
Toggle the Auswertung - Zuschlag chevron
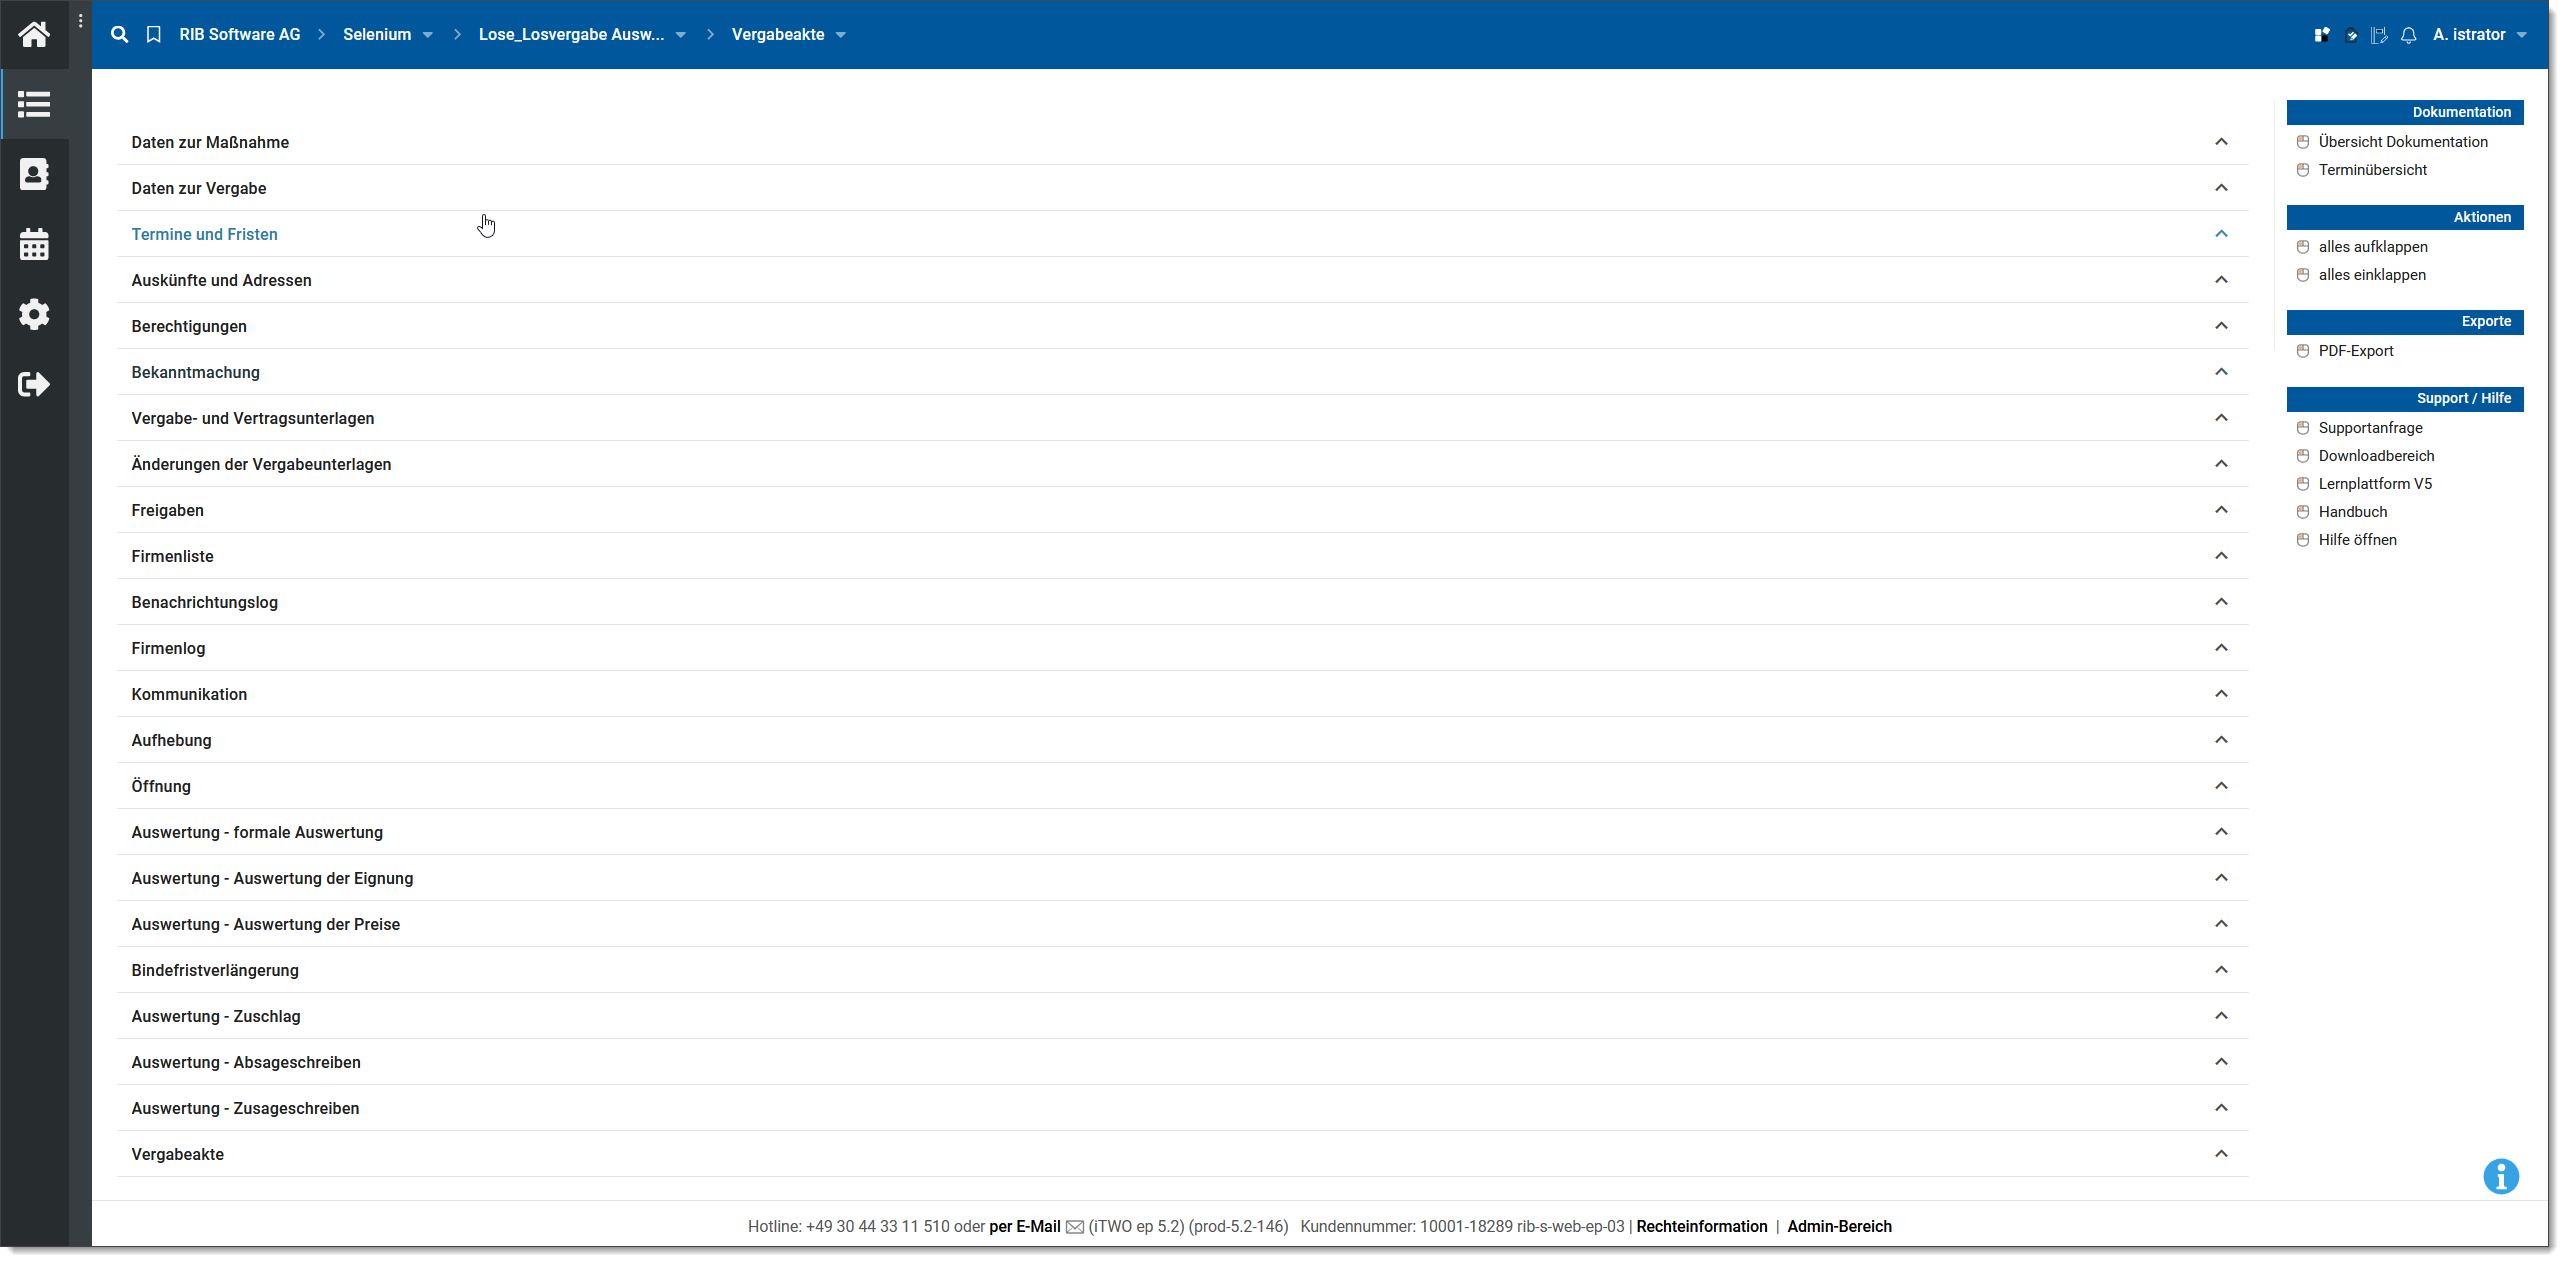pos(2221,1016)
